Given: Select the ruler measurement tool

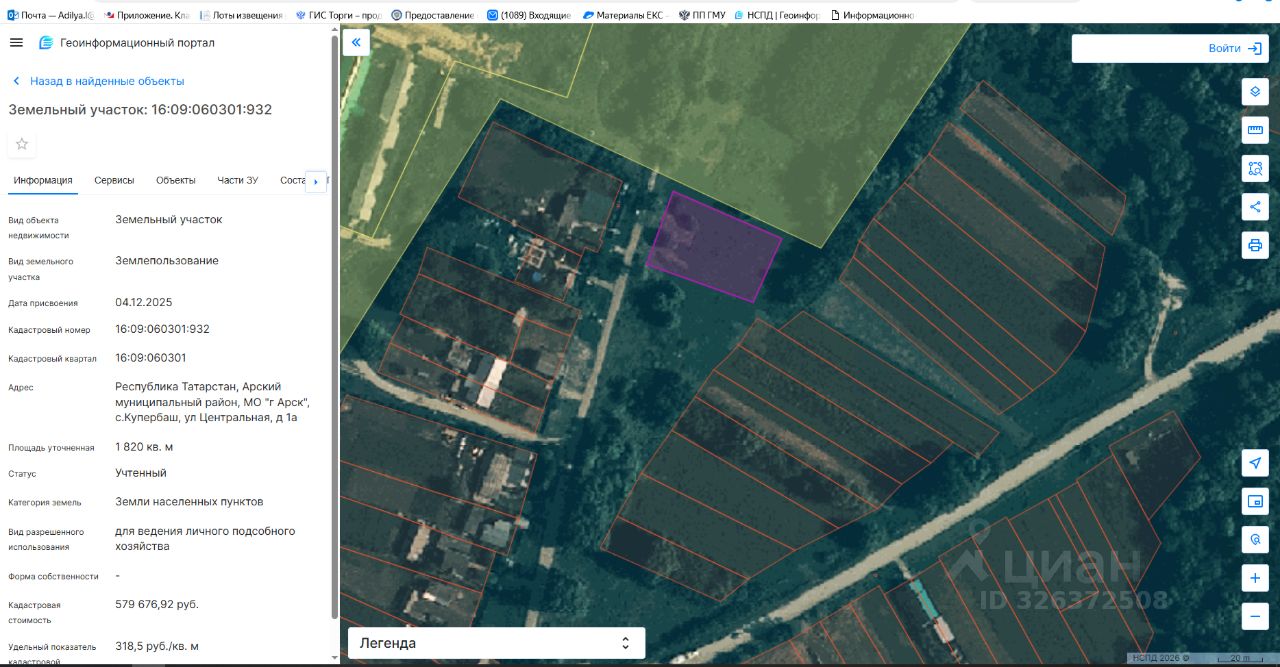Looking at the screenshot, I should tap(1255, 130).
